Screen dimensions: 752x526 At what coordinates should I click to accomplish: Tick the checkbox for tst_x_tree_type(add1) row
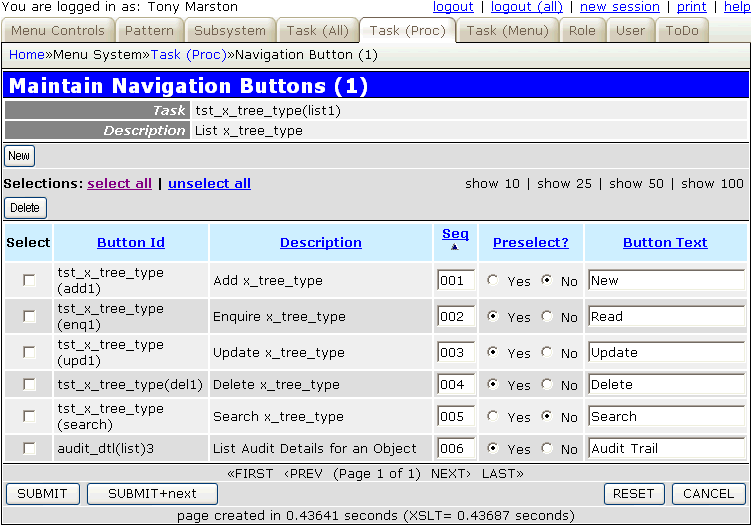click(x=29, y=281)
